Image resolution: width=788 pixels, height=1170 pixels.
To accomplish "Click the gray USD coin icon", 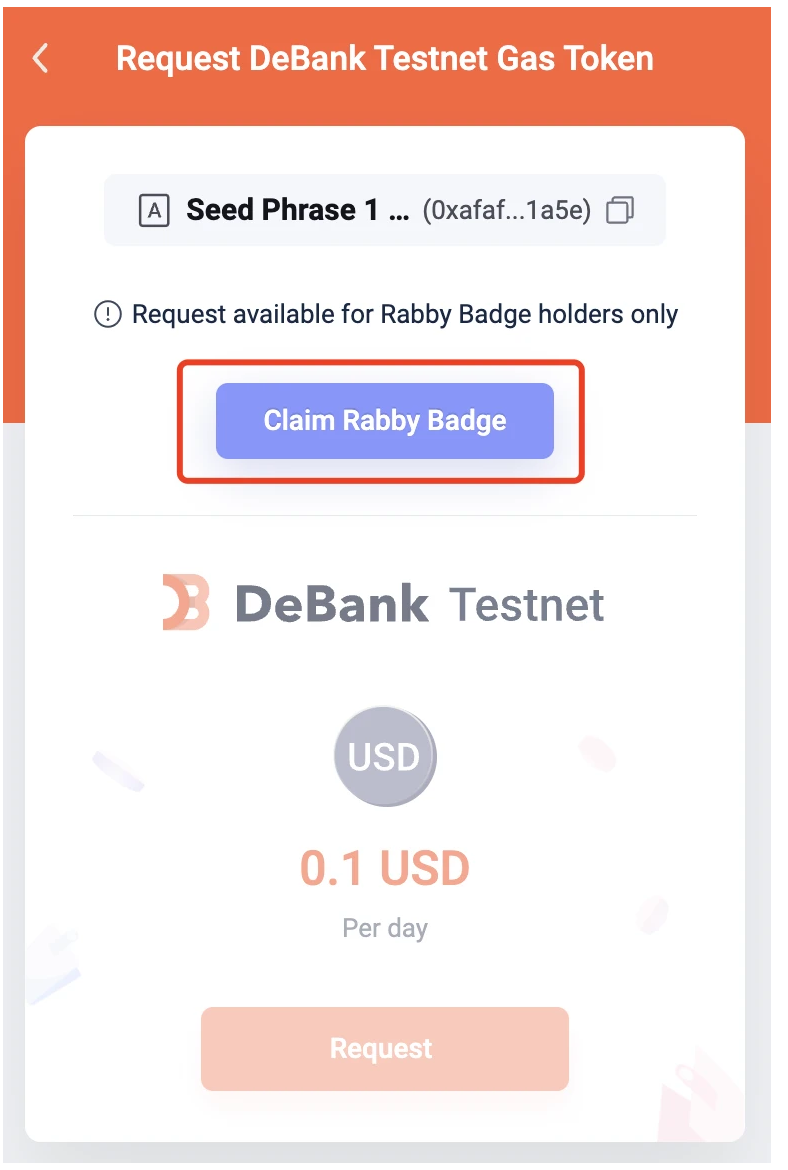I will tap(385, 756).
